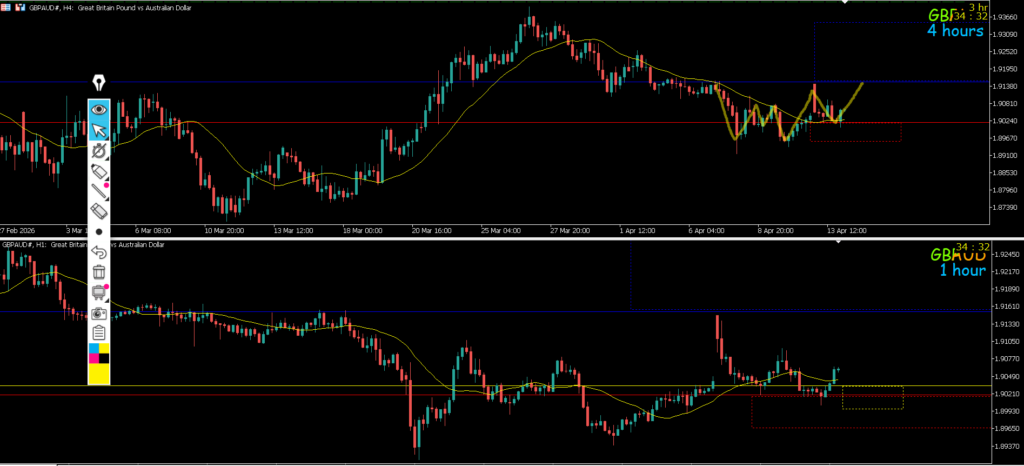Click the pen nib handle above toolbar
The image size is (1024, 466).
tap(99, 83)
